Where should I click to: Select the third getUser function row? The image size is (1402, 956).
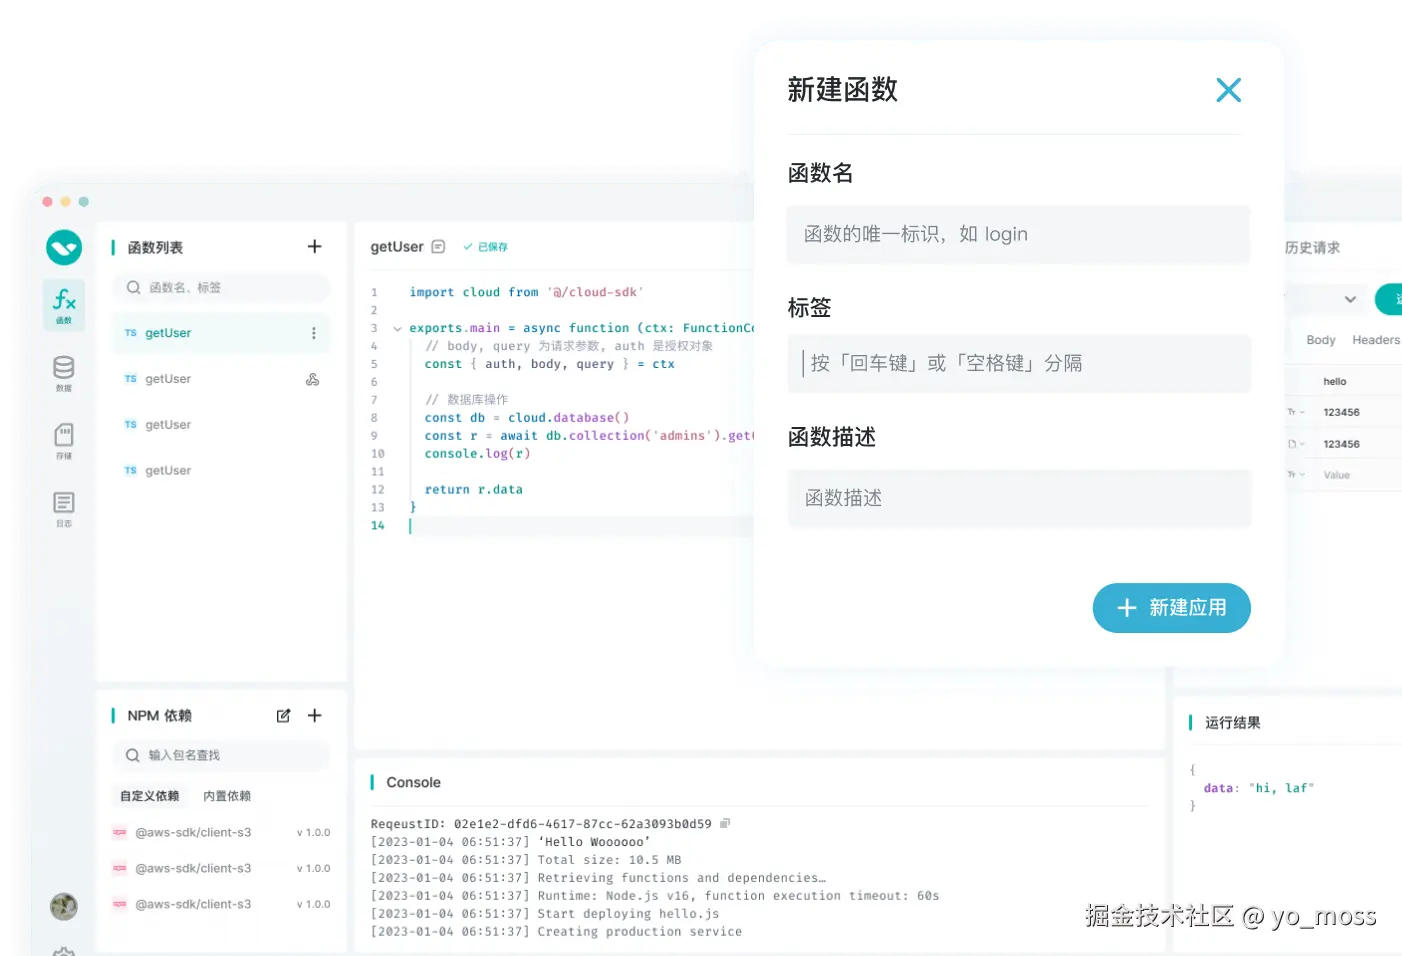[x=221, y=424]
